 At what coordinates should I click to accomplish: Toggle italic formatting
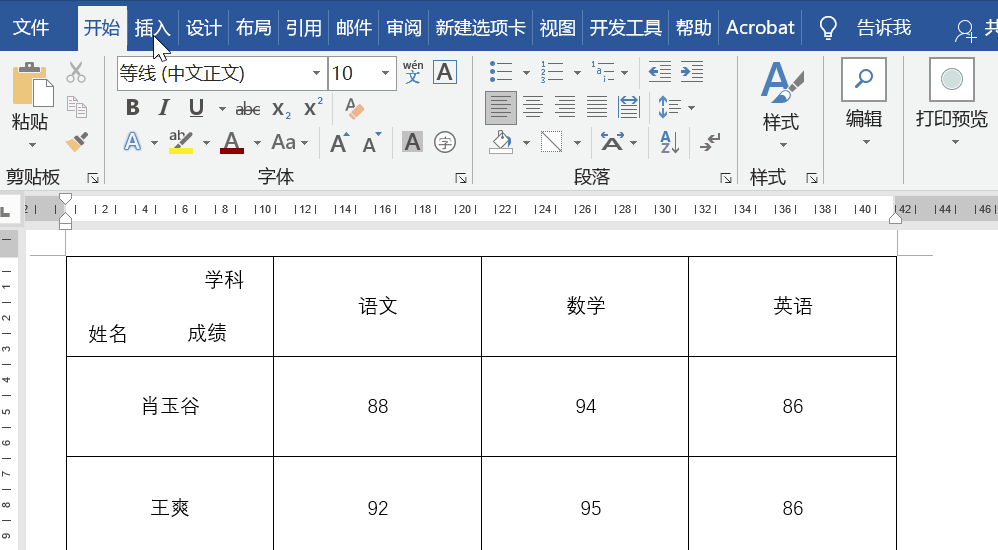click(x=164, y=108)
